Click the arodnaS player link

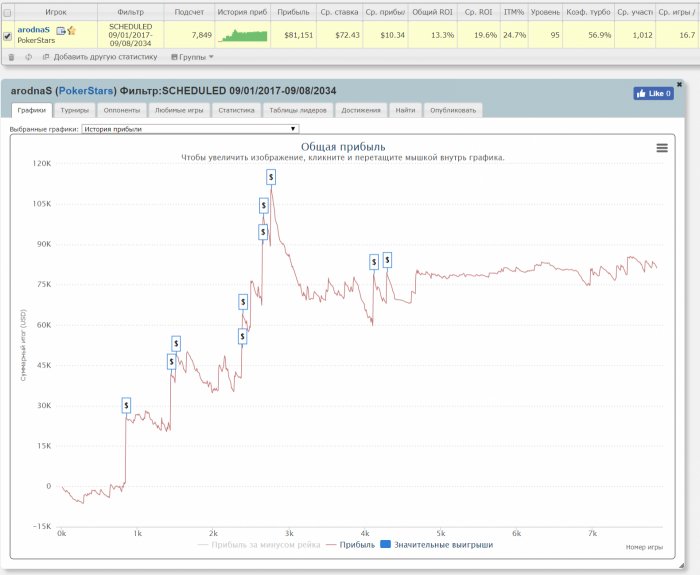tap(33, 29)
